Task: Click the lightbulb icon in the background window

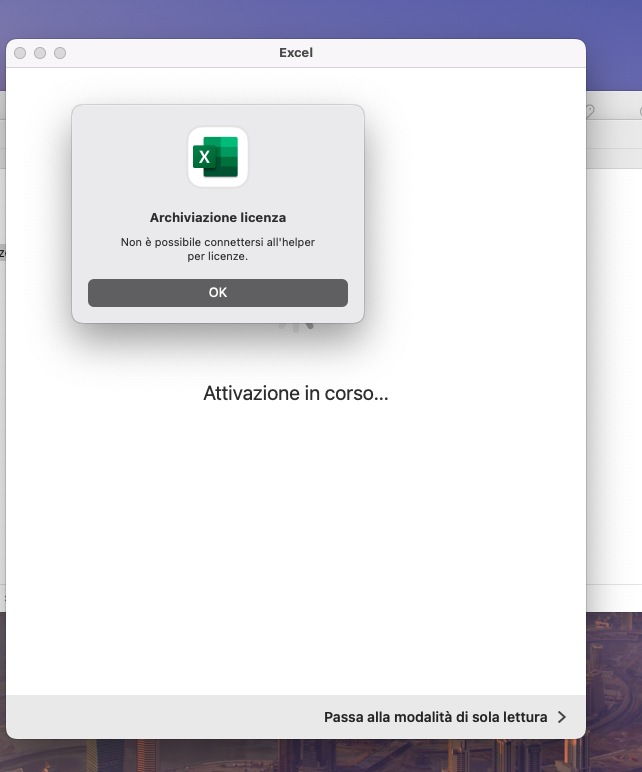Action: click(x=590, y=111)
